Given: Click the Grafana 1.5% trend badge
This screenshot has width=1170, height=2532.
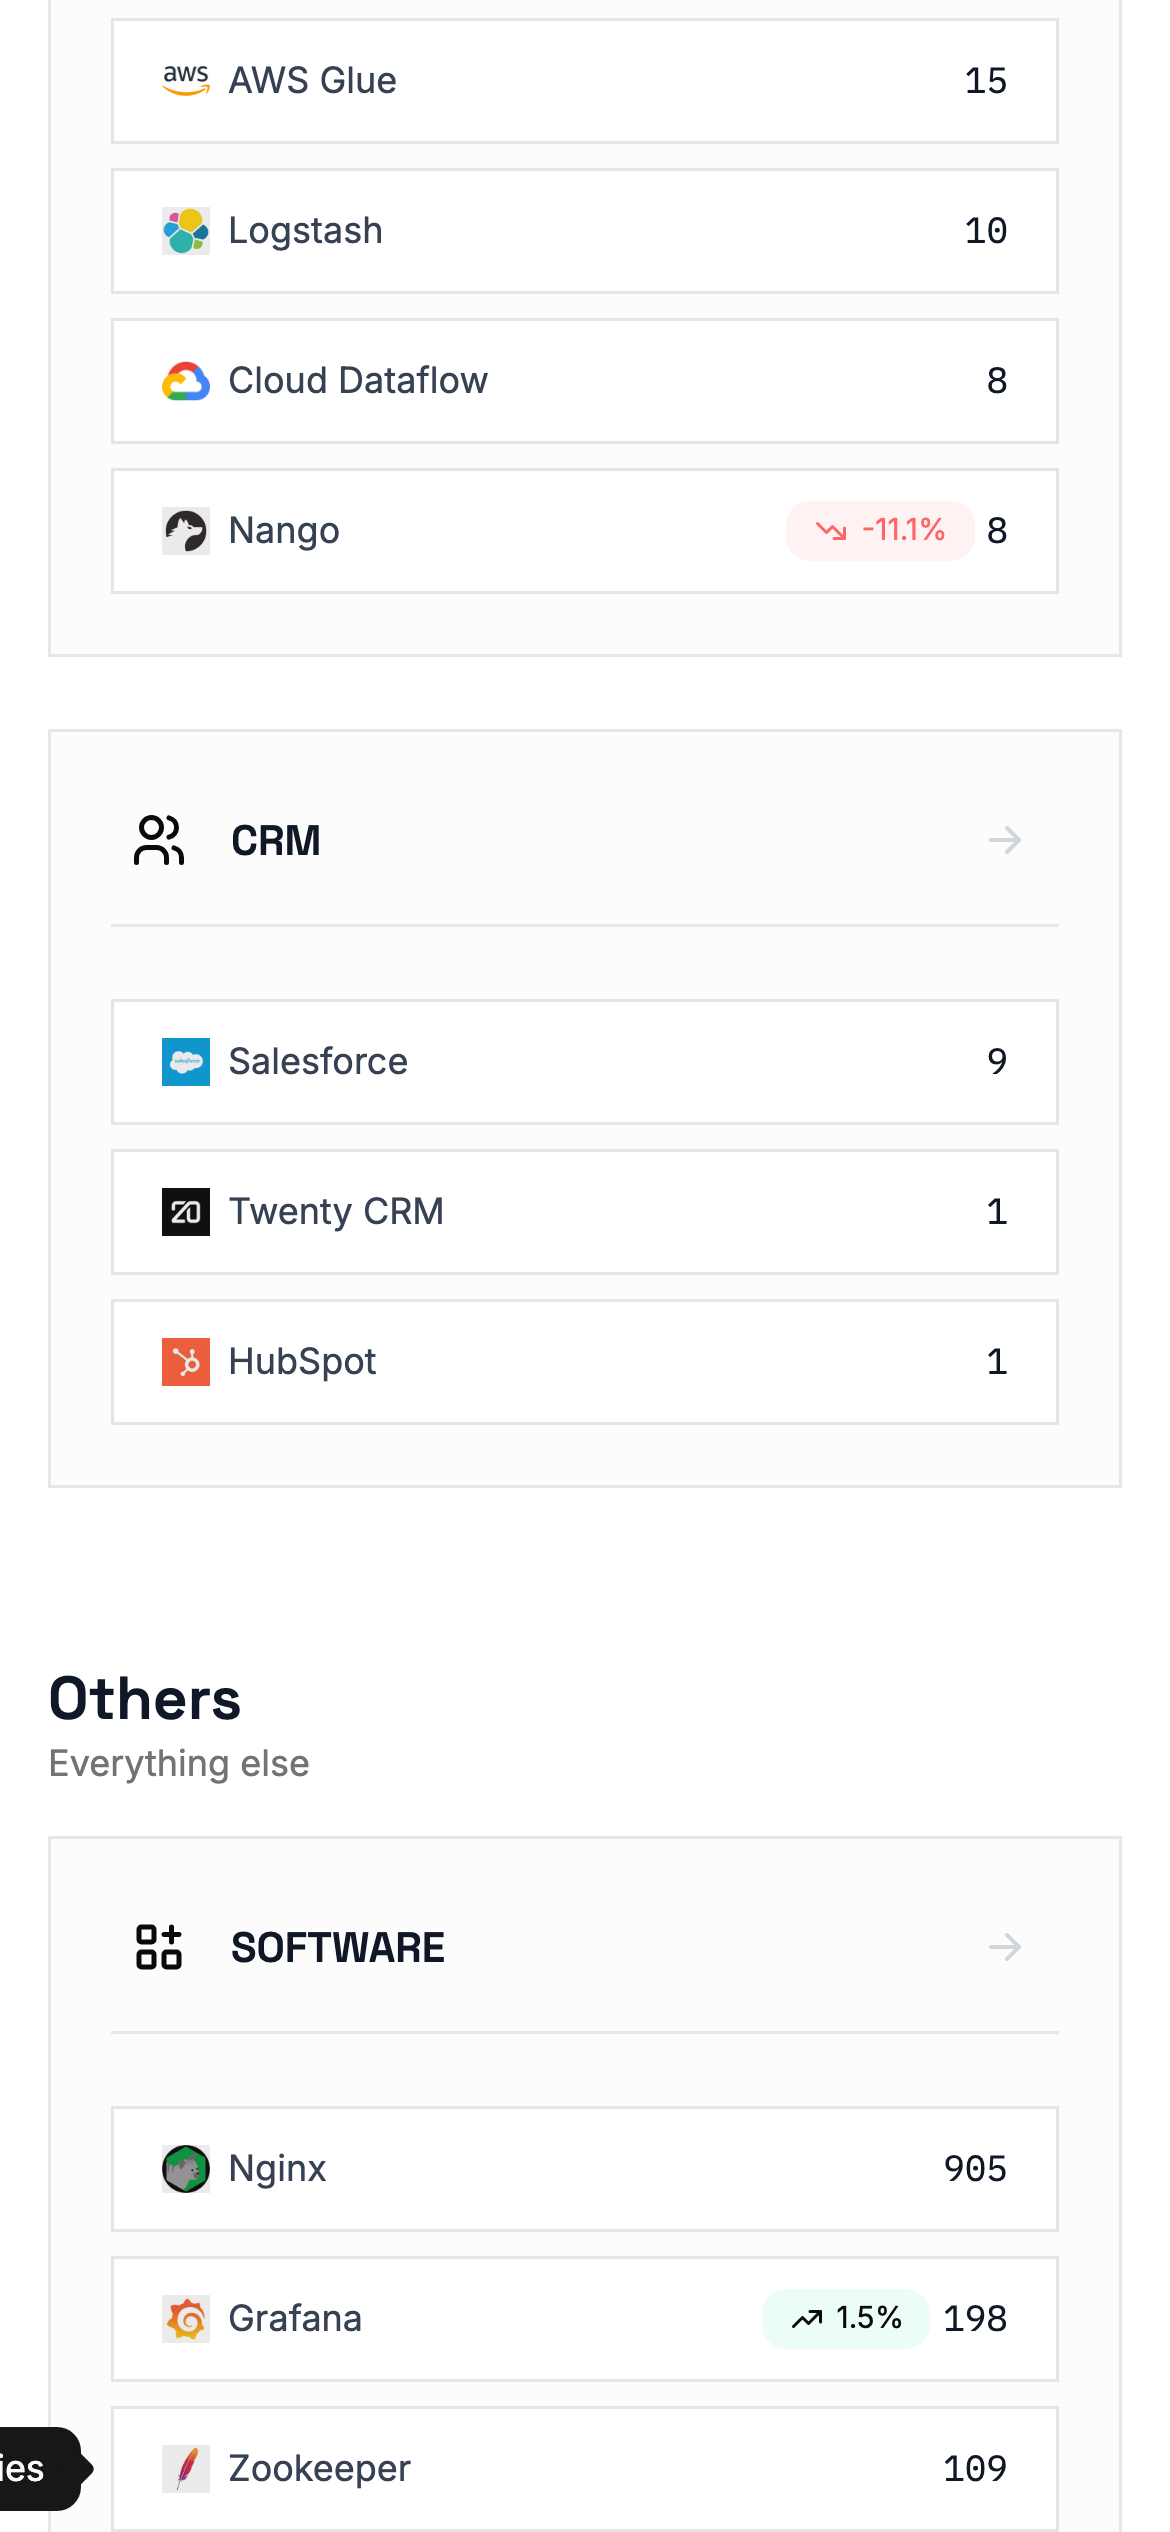Looking at the screenshot, I should click(846, 2318).
